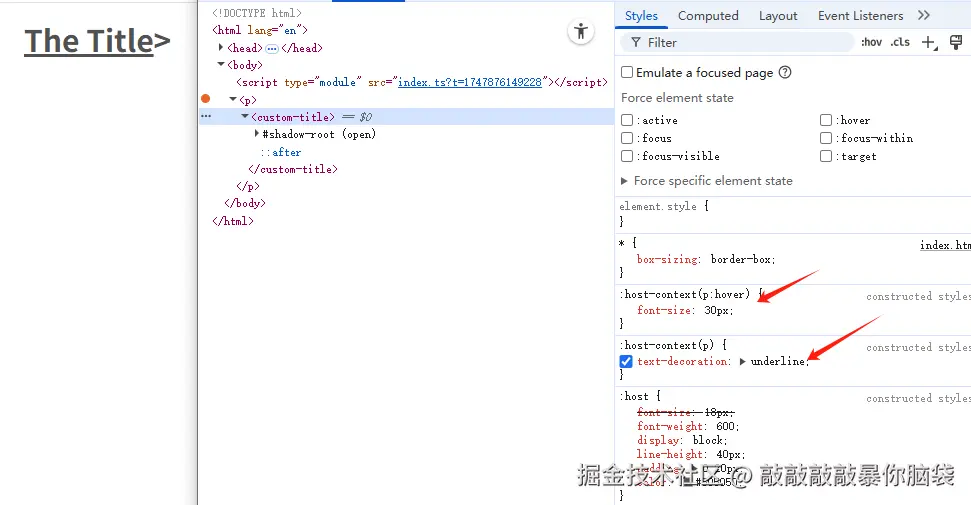
Task: Collapse the body element node
Action: [220, 64]
